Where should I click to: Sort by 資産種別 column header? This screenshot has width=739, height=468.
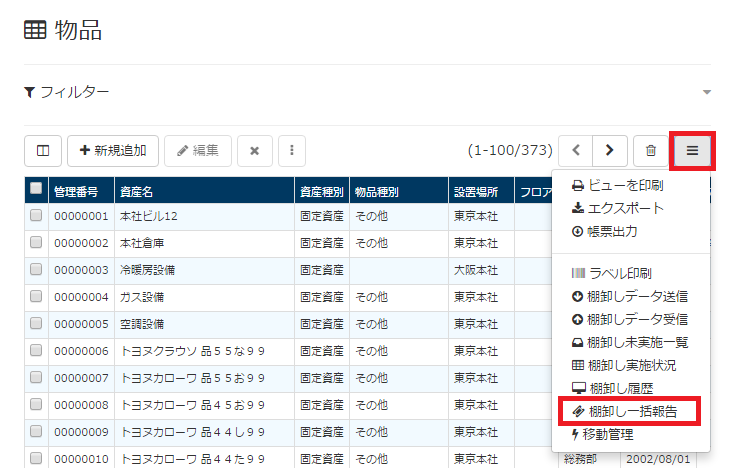321,192
